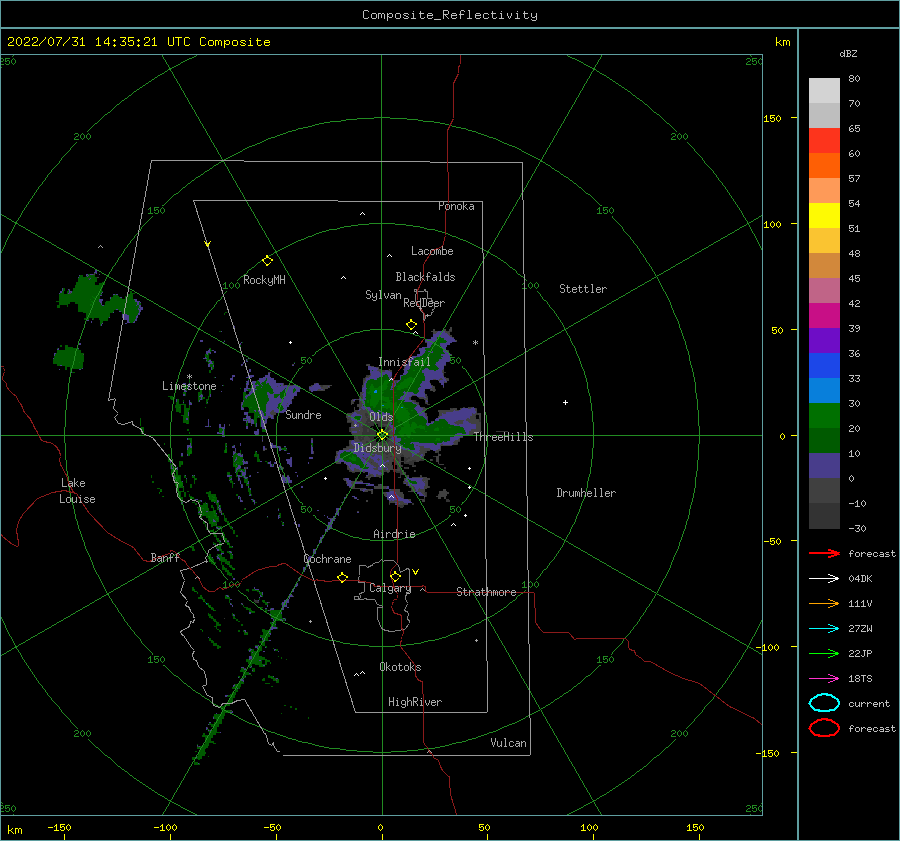Click the RockyMH label
The image size is (900, 841).
point(264,280)
